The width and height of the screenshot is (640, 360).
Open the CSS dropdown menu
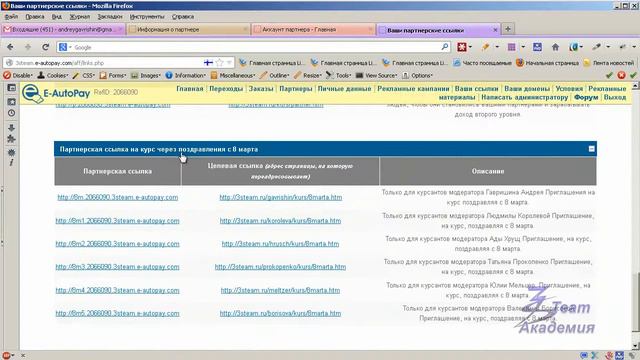click(x=84, y=76)
